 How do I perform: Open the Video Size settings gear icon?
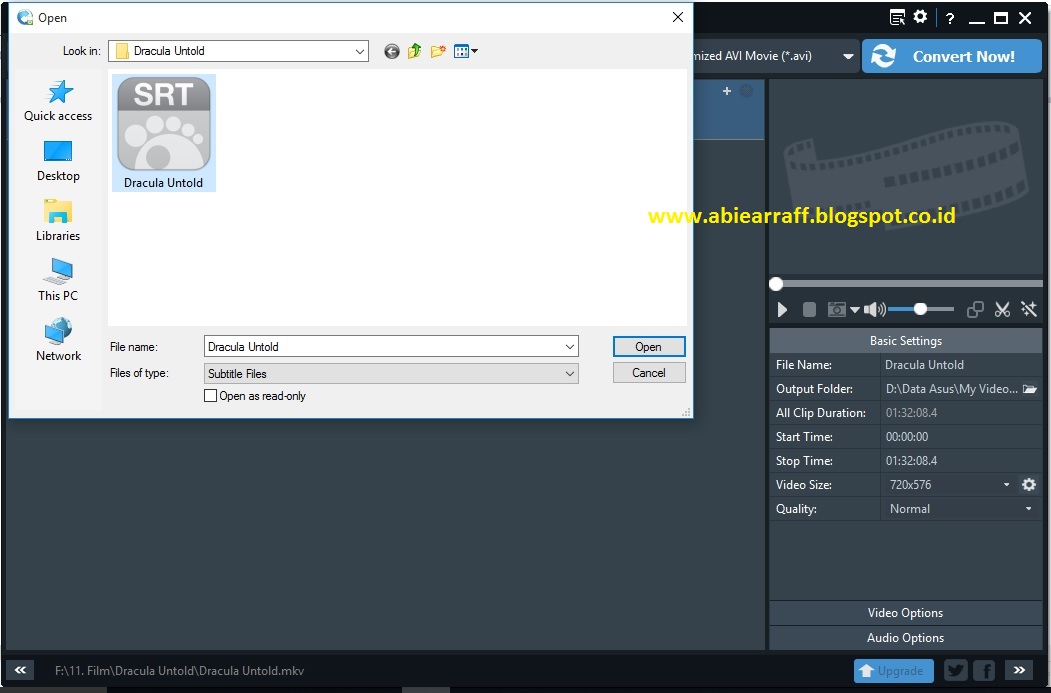pos(1029,484)
